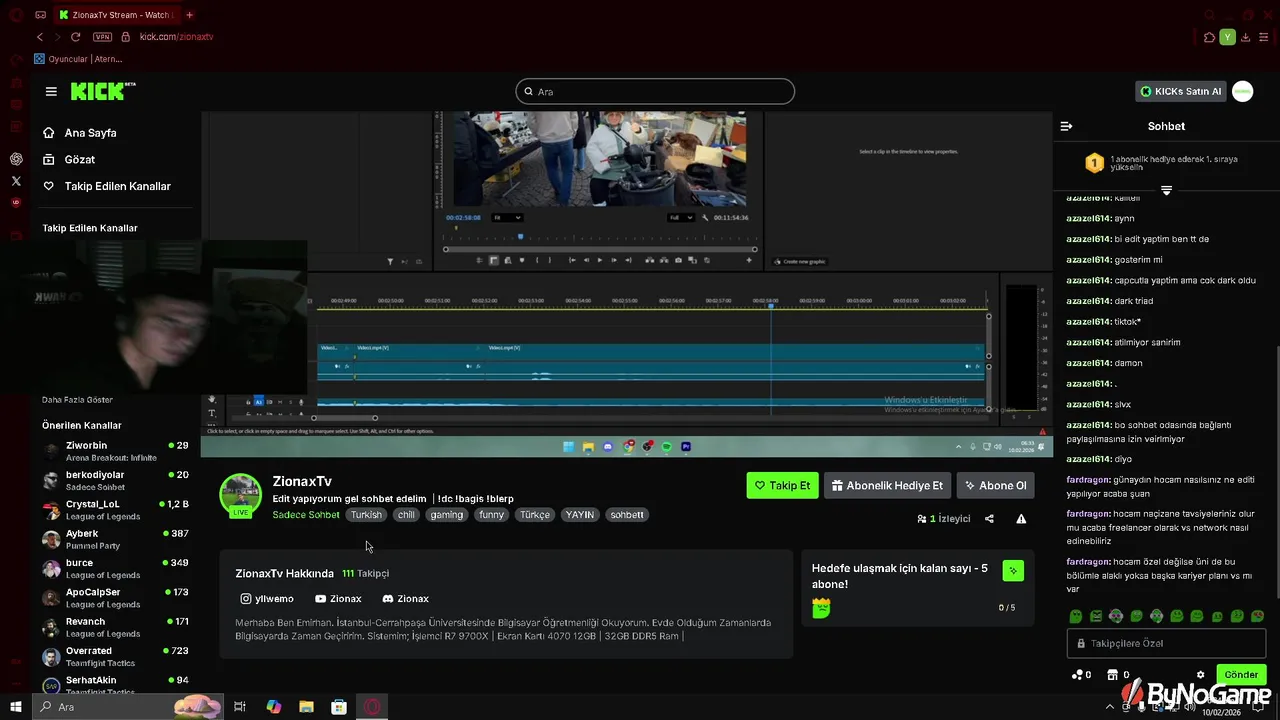Click the Ara search field on Kick
Viewport: 1280px width, 720px height.
(x=655, y=92)
